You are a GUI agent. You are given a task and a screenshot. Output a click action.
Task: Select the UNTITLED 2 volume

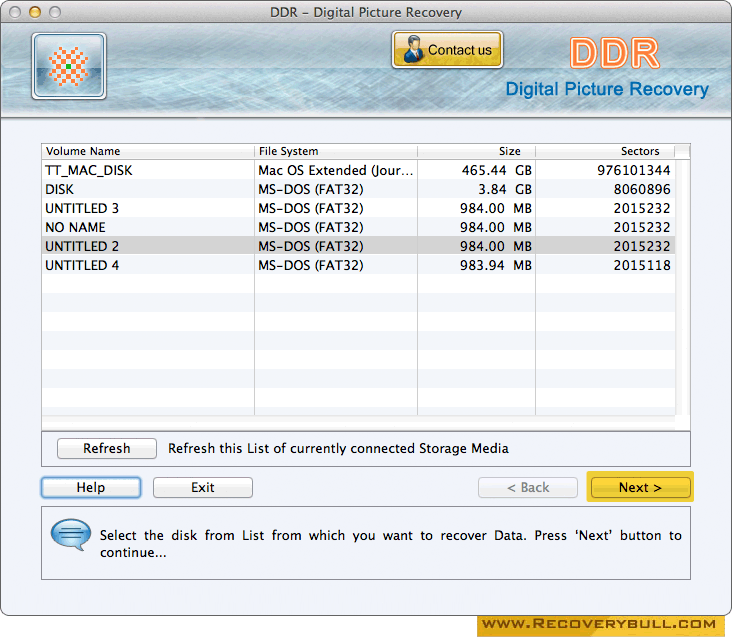coord(358,246)
